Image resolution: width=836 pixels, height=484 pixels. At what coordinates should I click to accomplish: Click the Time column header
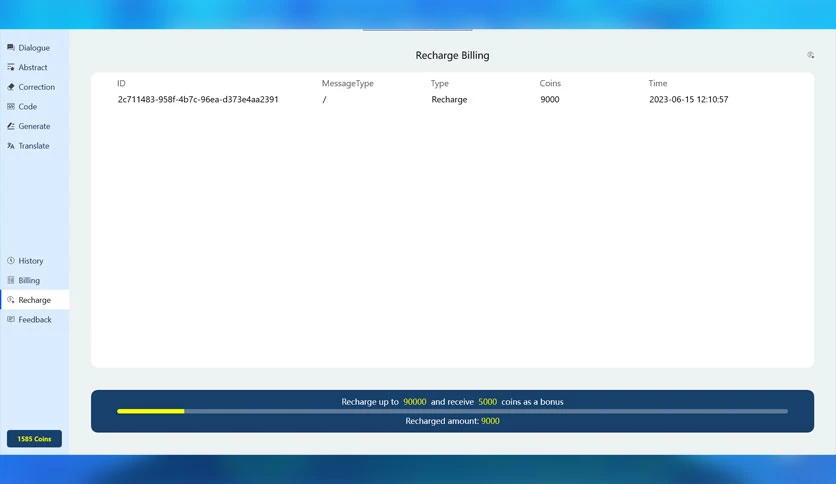click(x=657, y=83)
